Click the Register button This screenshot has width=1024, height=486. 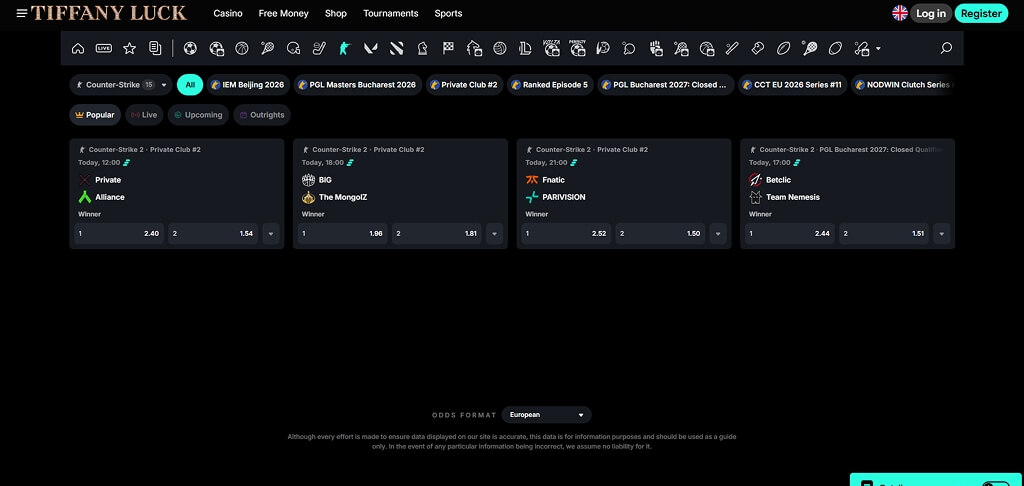point(981,13)
